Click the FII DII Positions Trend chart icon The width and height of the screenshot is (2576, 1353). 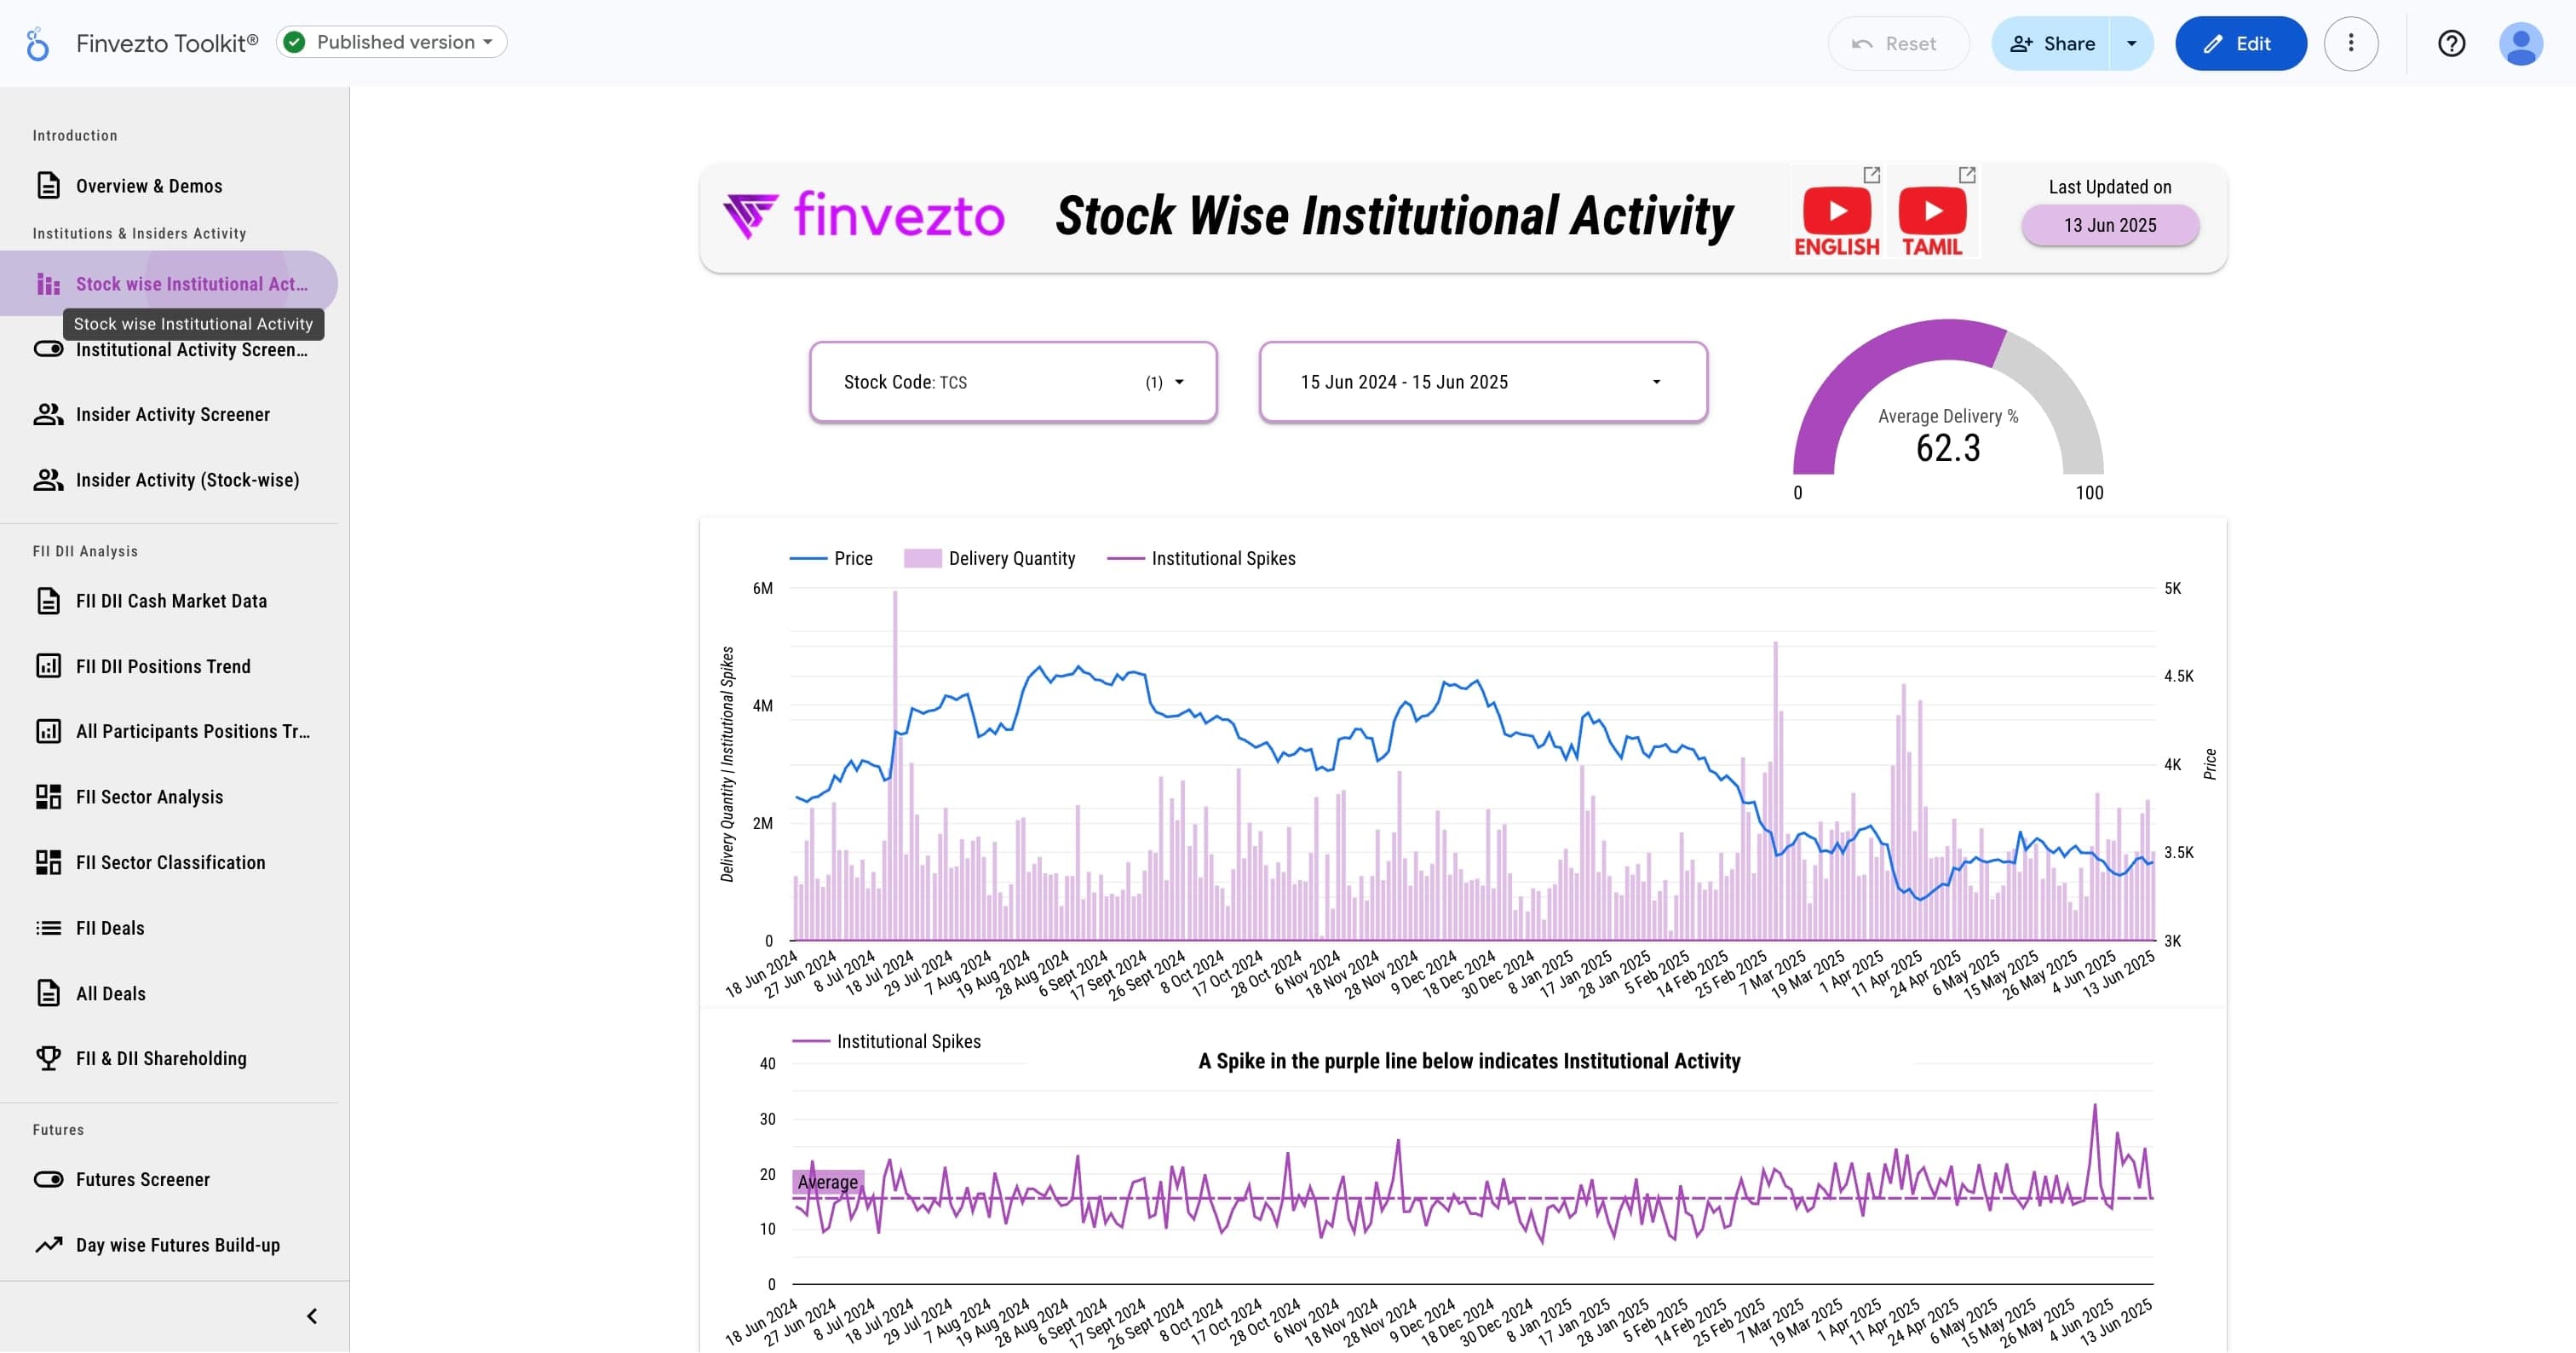click(x=48, y=667)
